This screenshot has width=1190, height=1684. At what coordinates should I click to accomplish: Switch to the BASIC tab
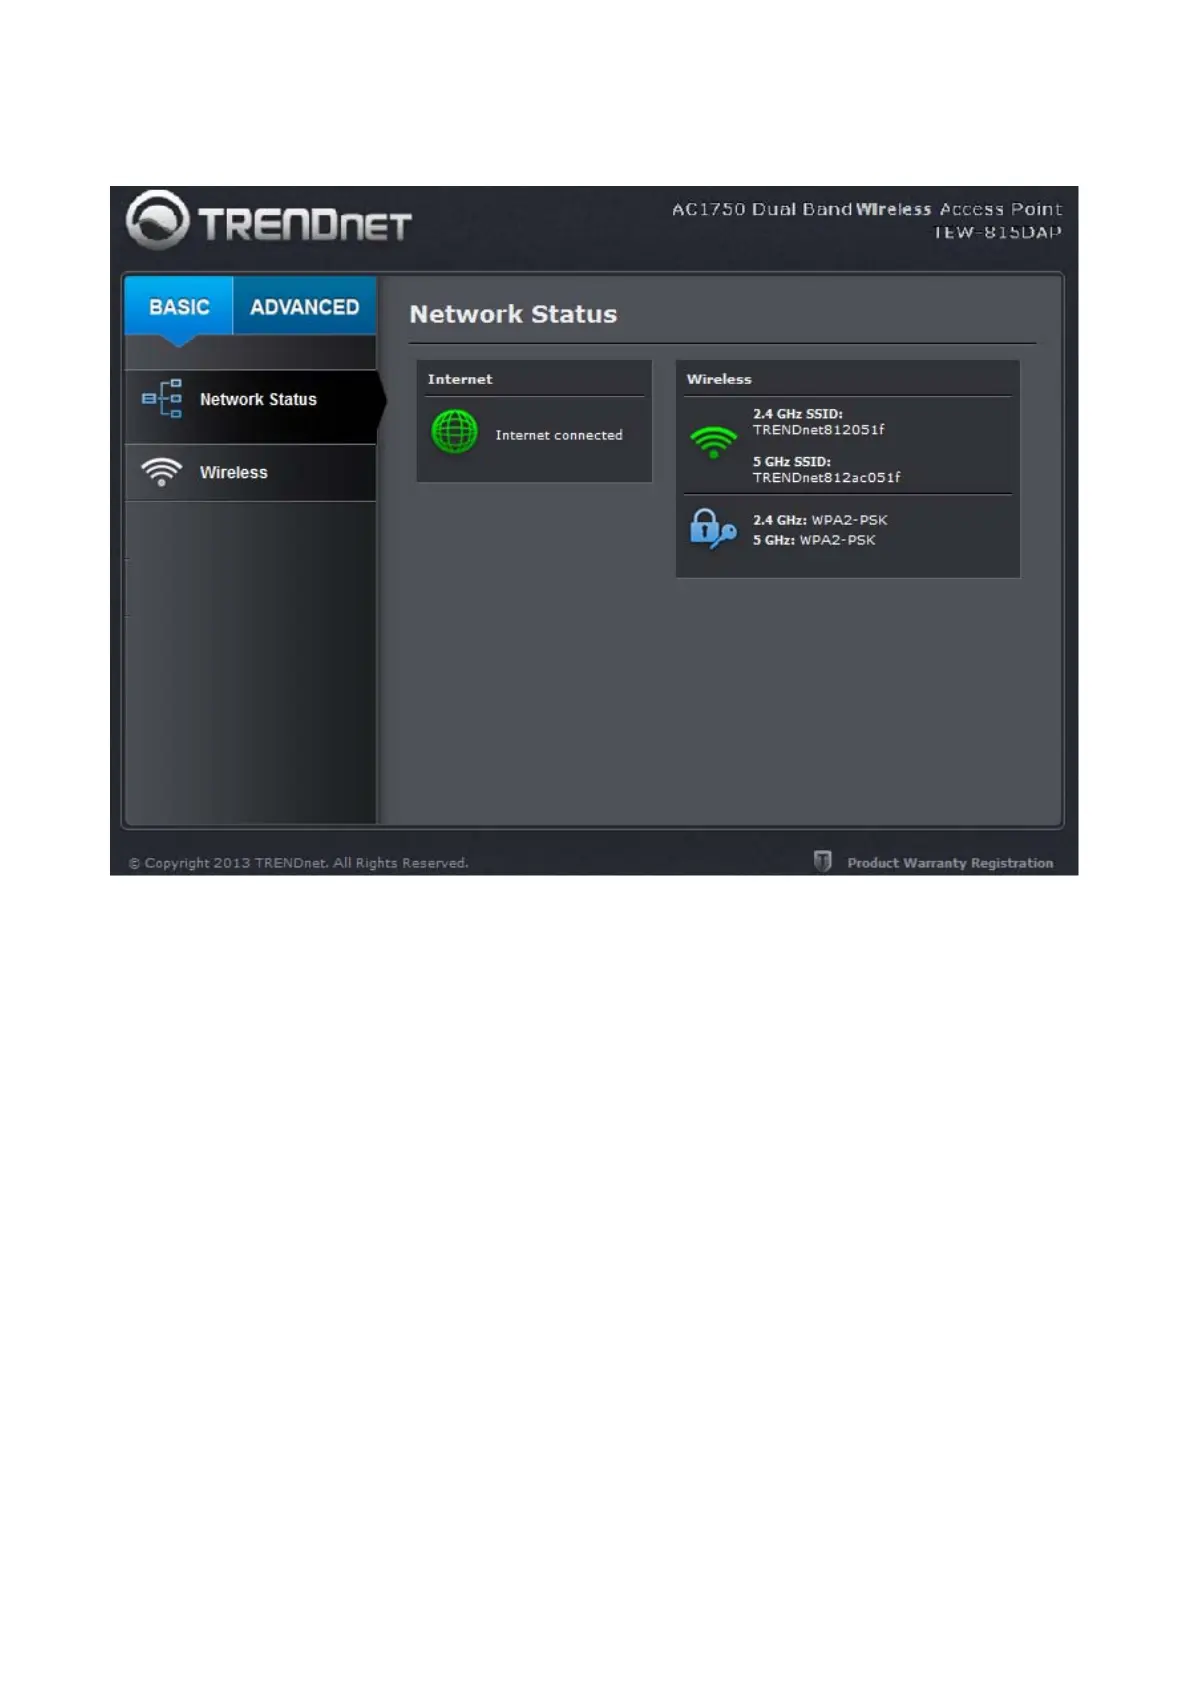click(x=179, y=306)
